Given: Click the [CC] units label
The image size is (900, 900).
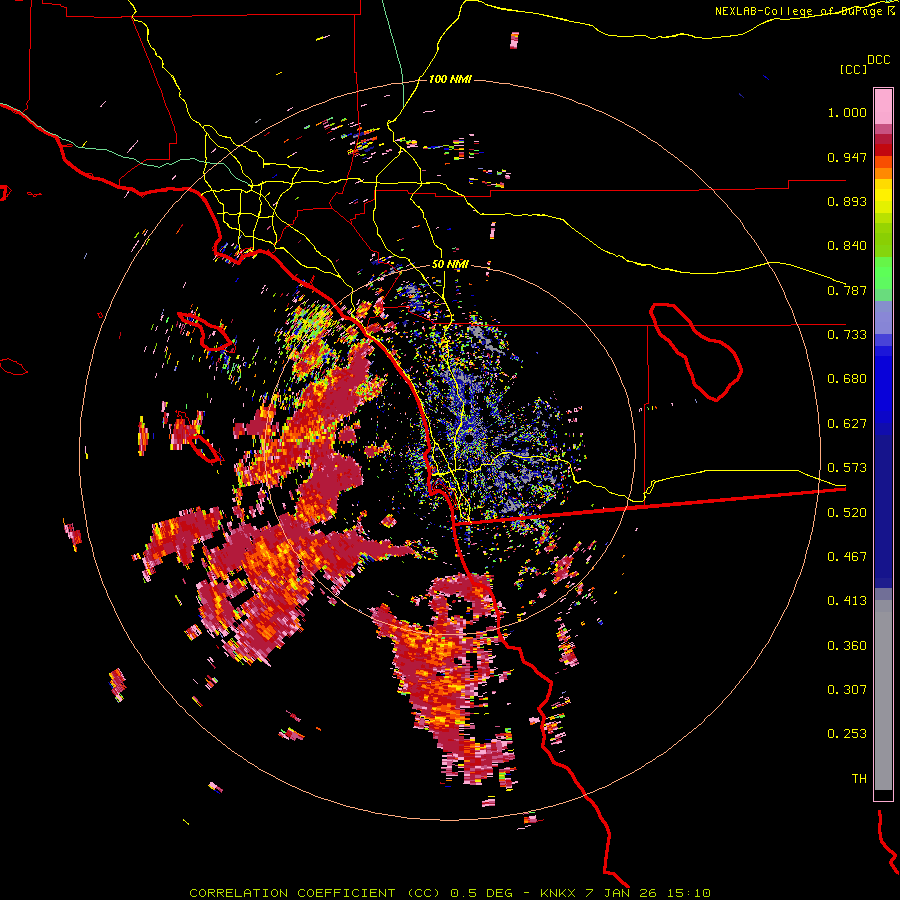Looking at the screenshot, I should pos(853,69).
